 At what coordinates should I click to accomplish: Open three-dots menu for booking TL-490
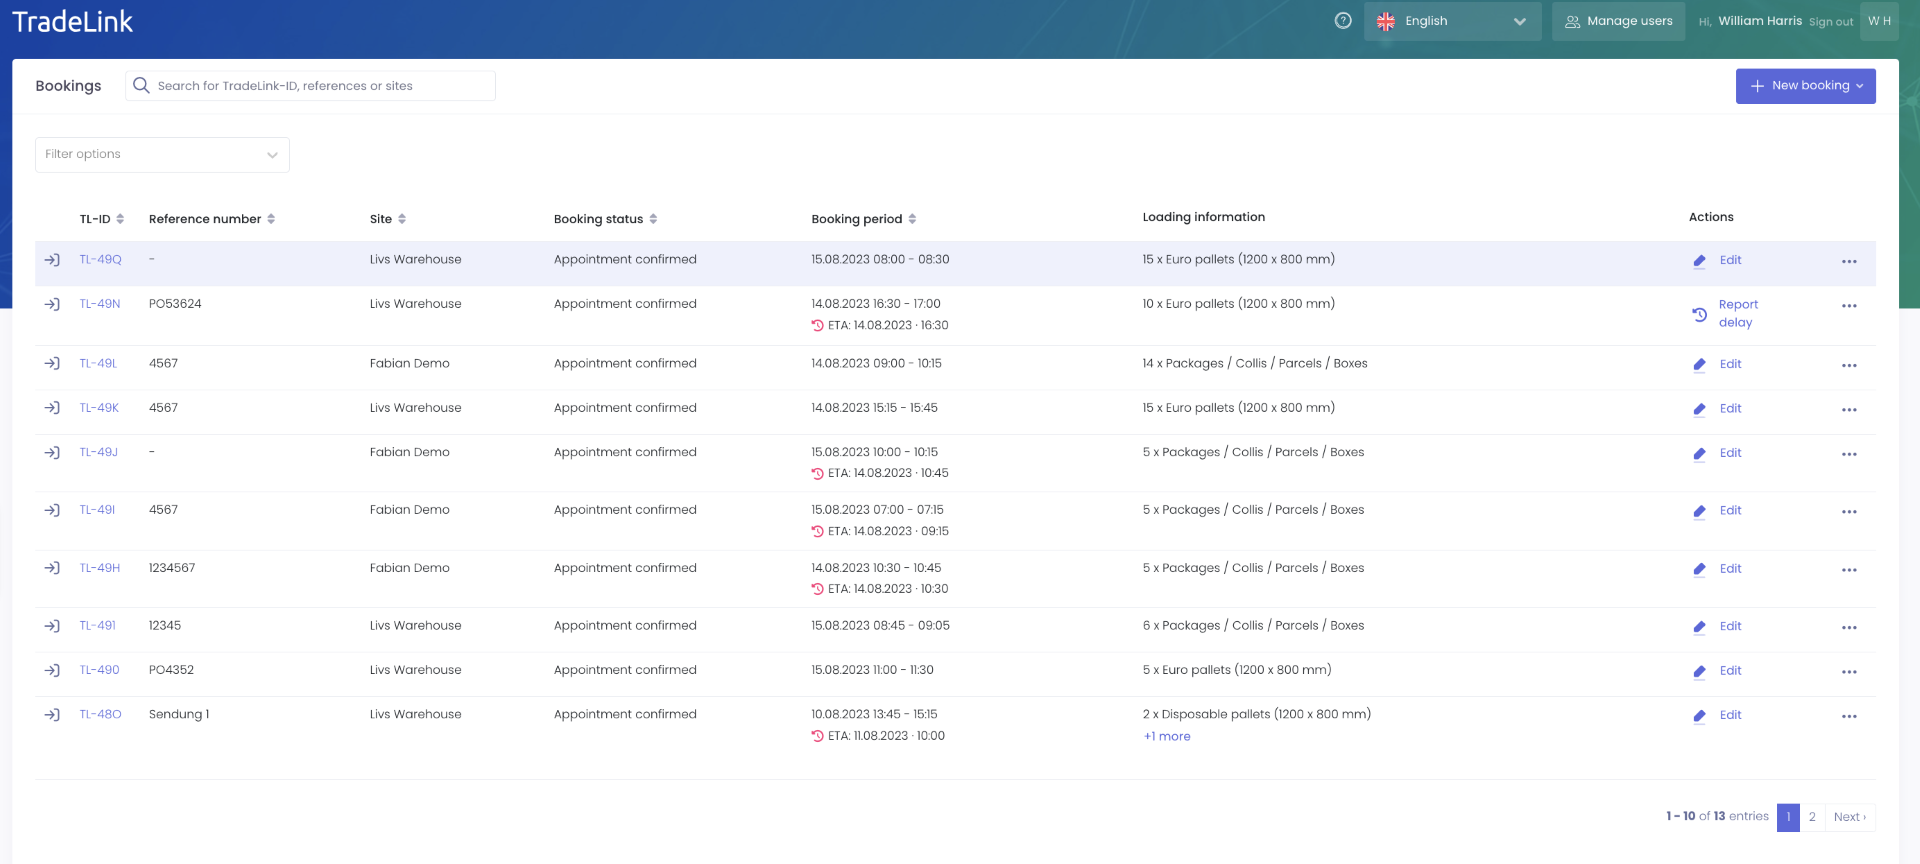(x=1848, y=672)
